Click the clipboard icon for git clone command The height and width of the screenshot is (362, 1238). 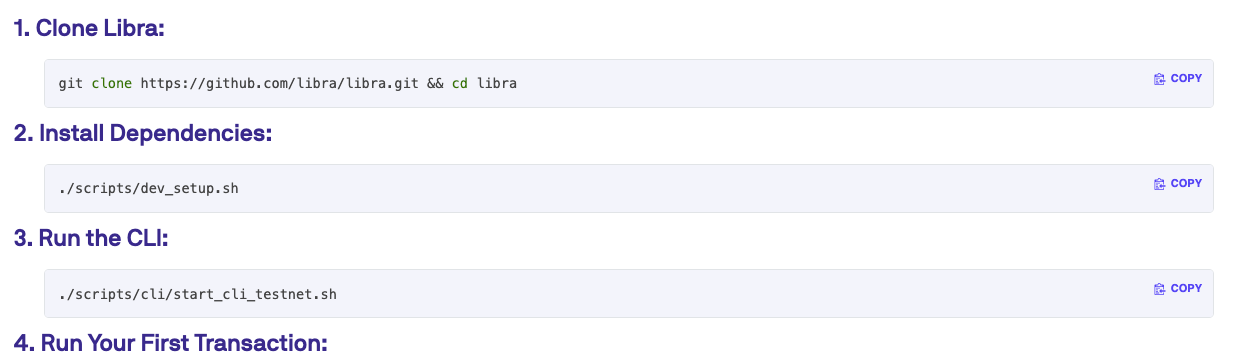point(1159,79)
